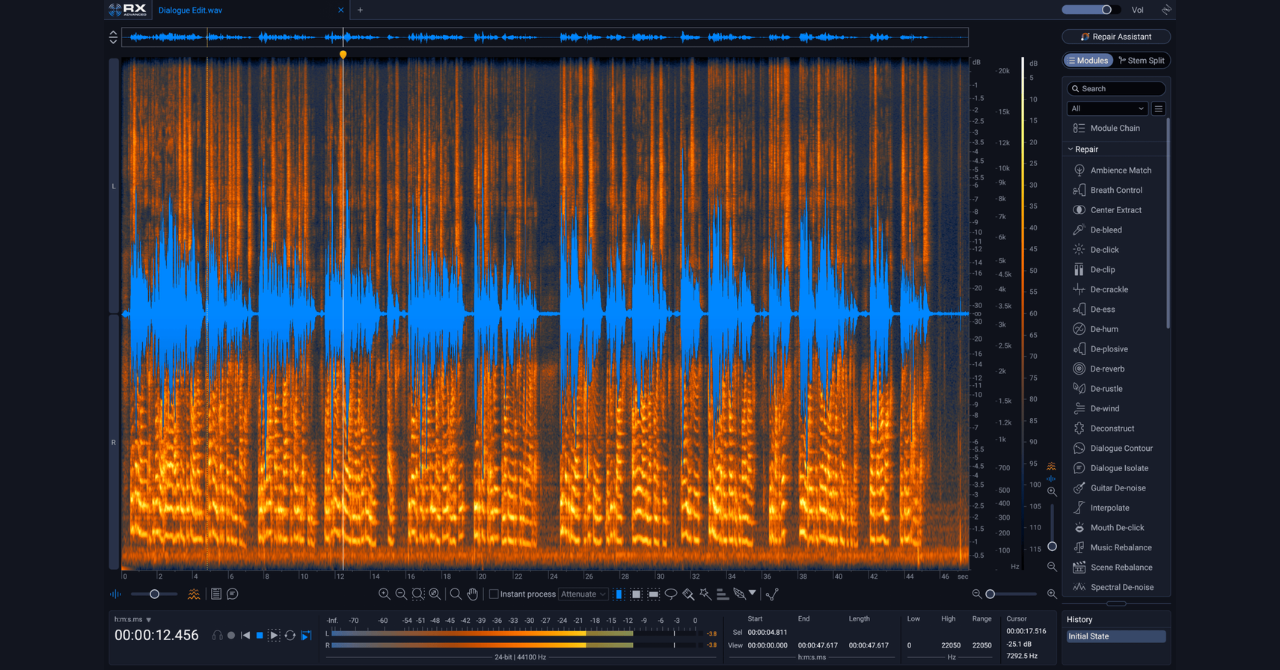
Task: Toggle loop playback
Action: pyautogui.click(x=290, y=635)
